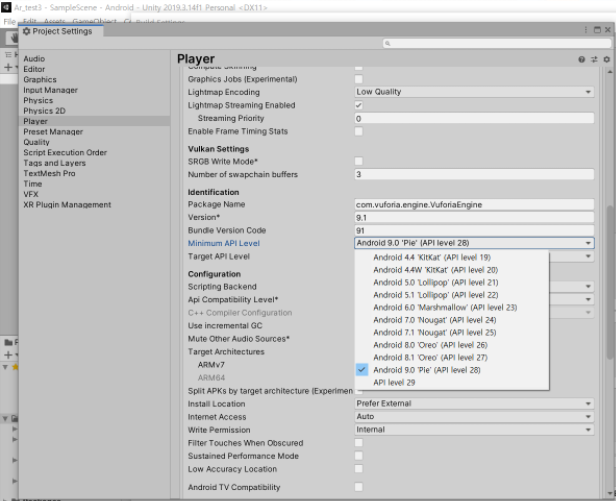Enable Sustained Performance Mode checkbox
Image resolution: width=616 pixels, height=501 pixels.
pos(359,456)
